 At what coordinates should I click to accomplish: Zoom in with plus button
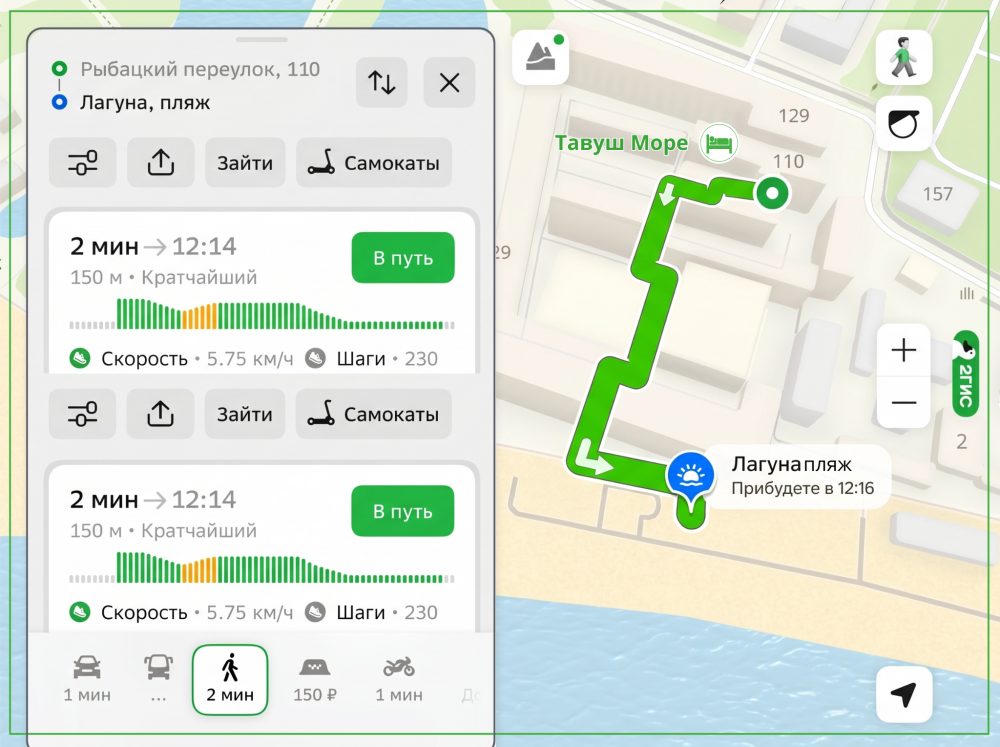coord(904,350)
